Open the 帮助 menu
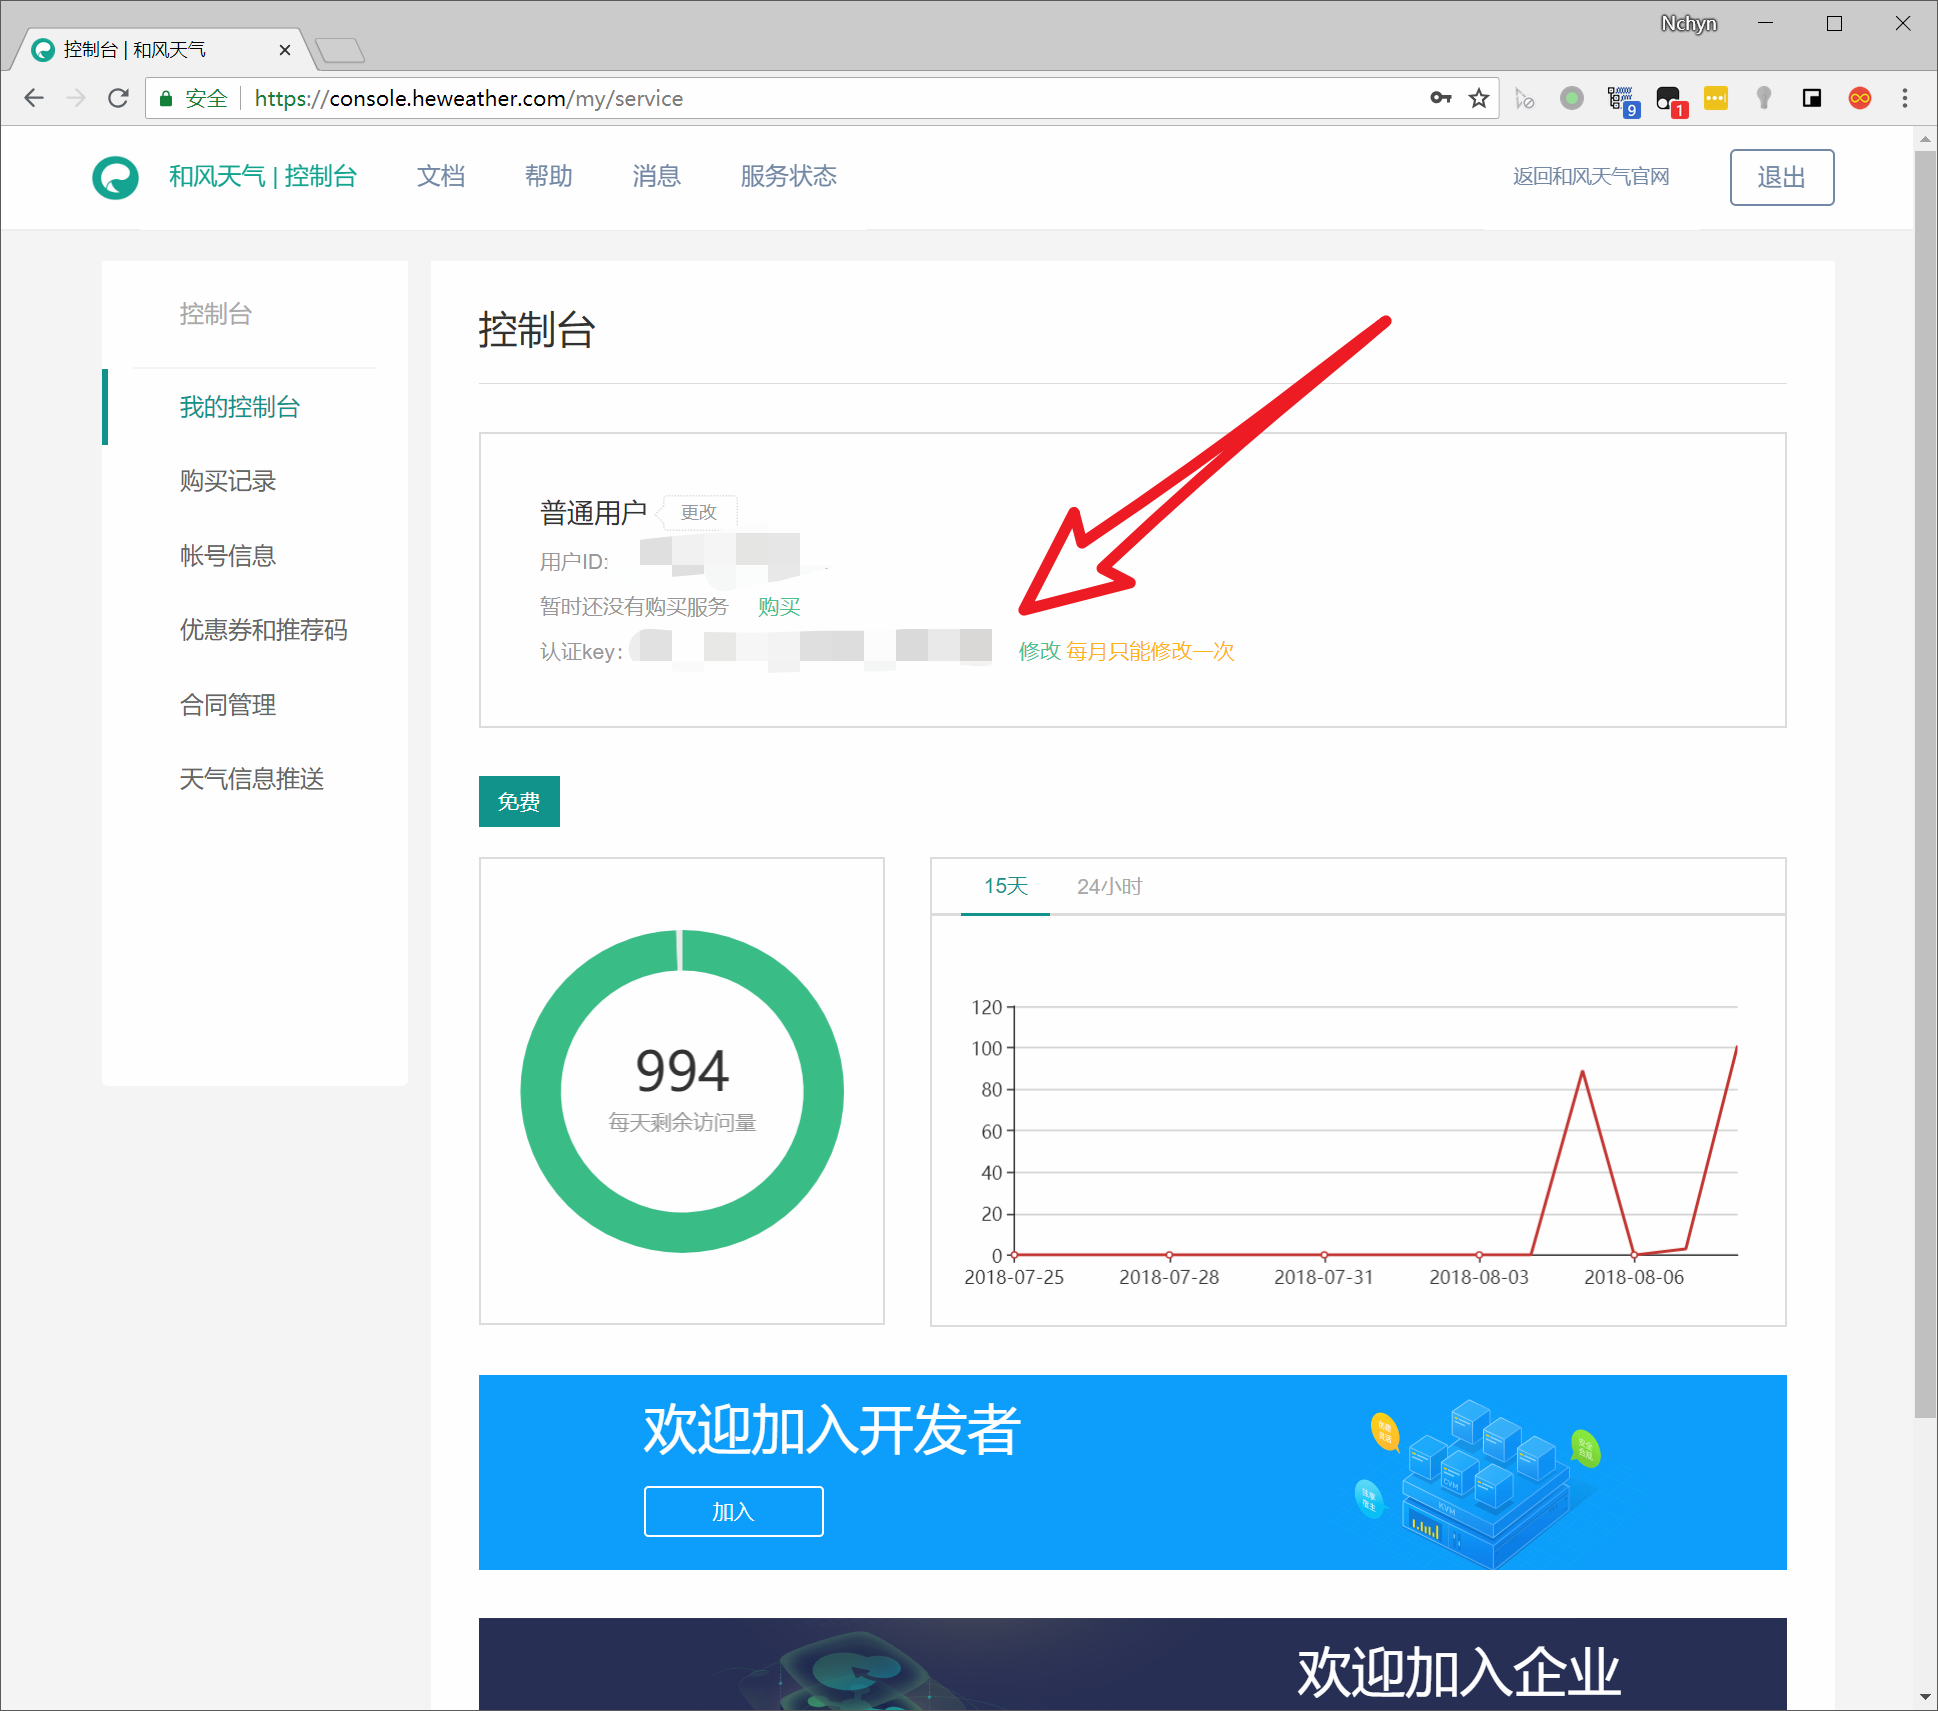This screenshot has width=1938, height=1711. pyautogui.click(x=549, y=177)
